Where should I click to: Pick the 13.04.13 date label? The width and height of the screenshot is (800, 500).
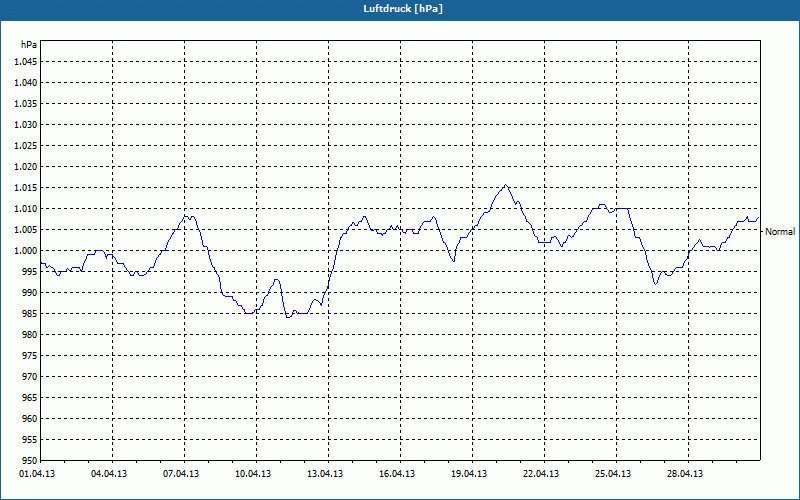[325, 474]
